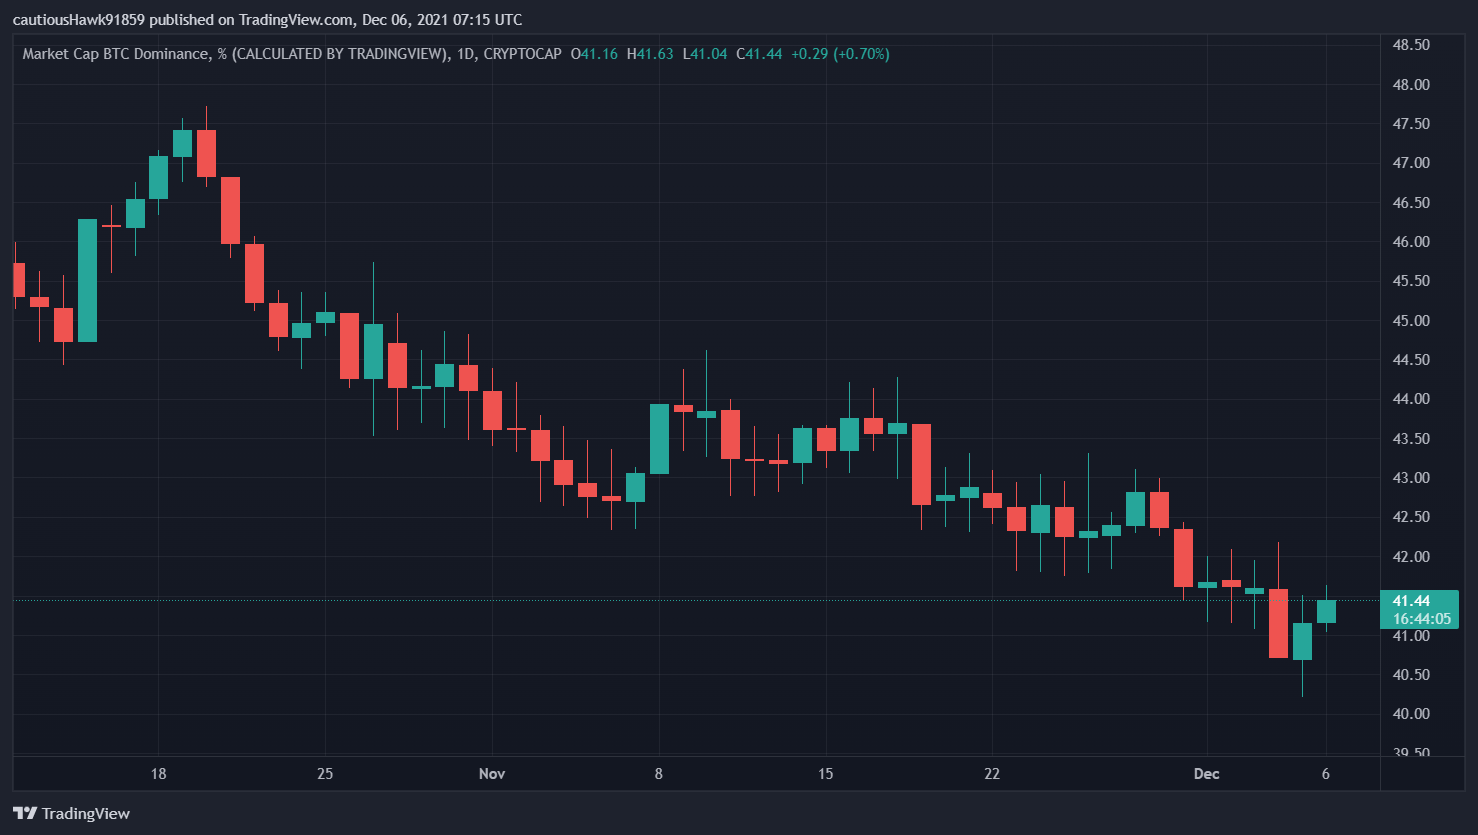Image resolution: width=1478 pixels, height=835 pixels.
Task: Select the low value L41.04
Action: pos(703,55)
